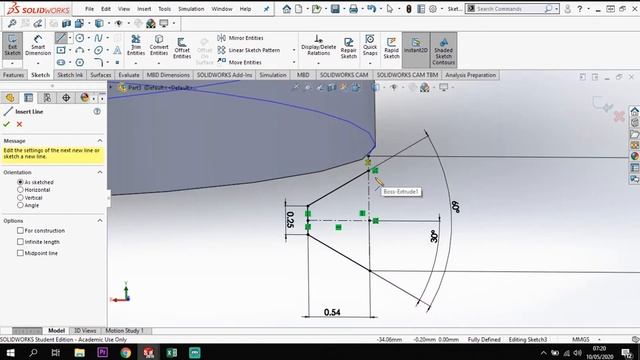The height and width of the screenshot is (360, 640).
Task: Enable Midpoint line checkbox
Action: [20, 253]
